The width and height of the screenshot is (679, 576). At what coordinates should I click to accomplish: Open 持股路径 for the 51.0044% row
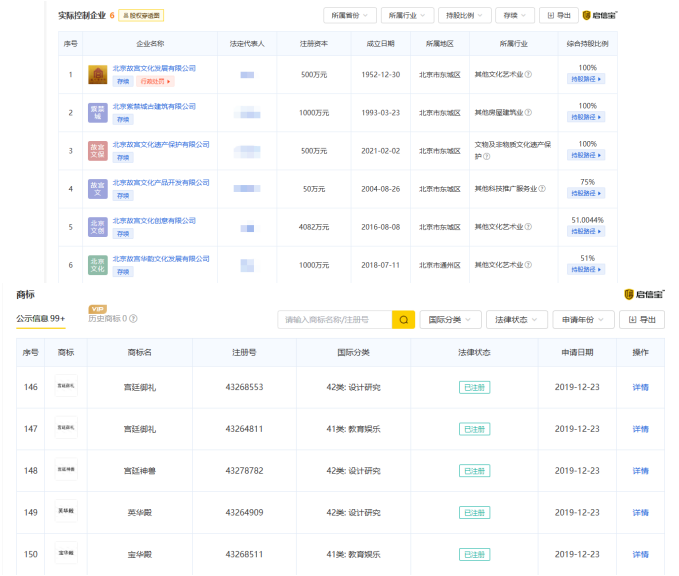coord(586,231)
